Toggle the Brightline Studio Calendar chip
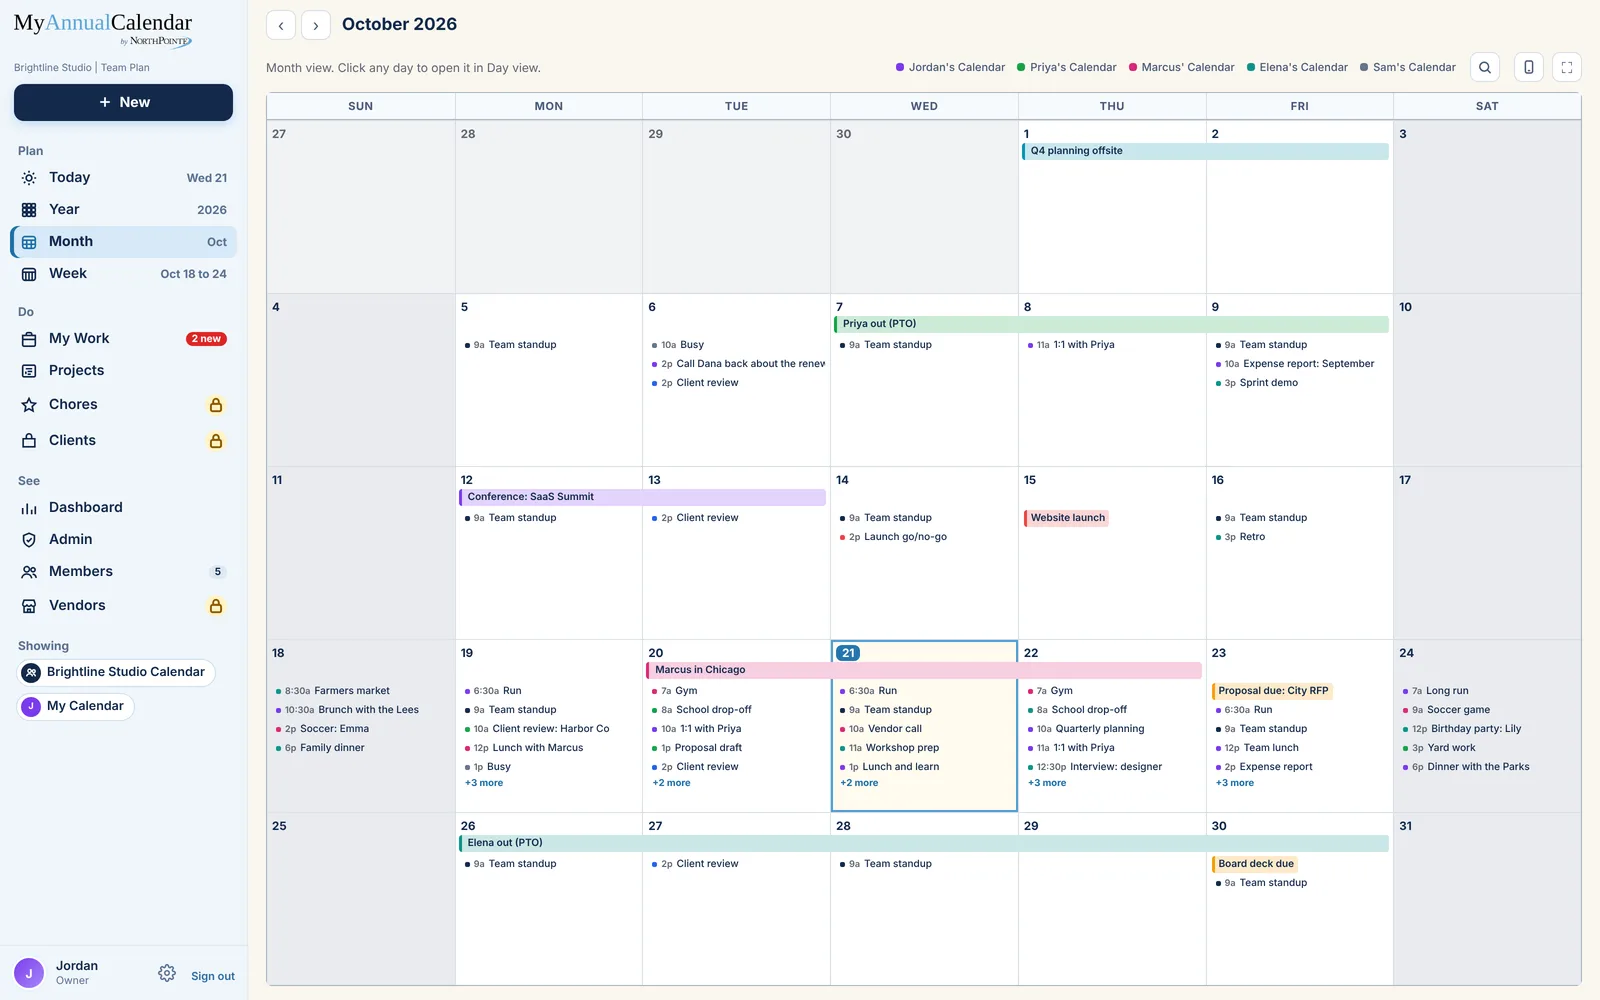Viewport: 1600px width, 1000px height. point(117,673)
